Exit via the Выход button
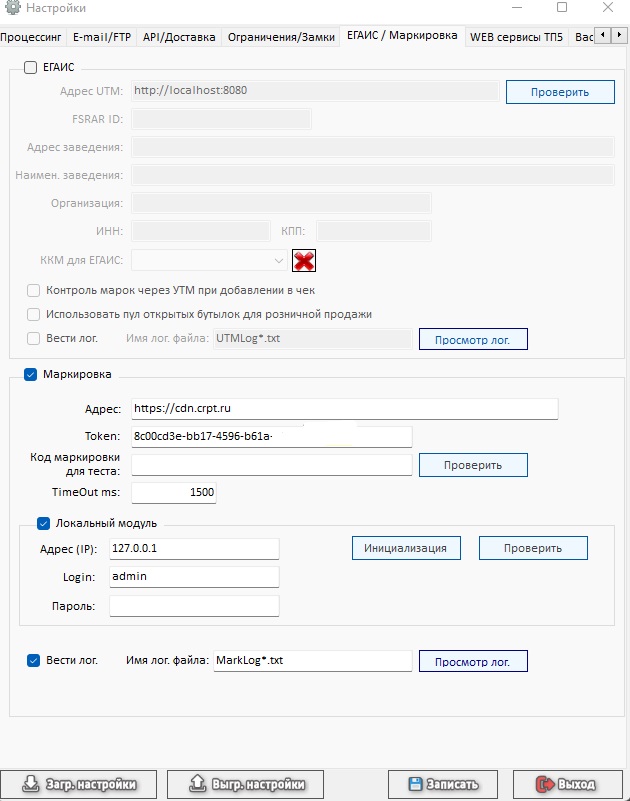The height and width of the screenshot is (801, 630). 568,784
